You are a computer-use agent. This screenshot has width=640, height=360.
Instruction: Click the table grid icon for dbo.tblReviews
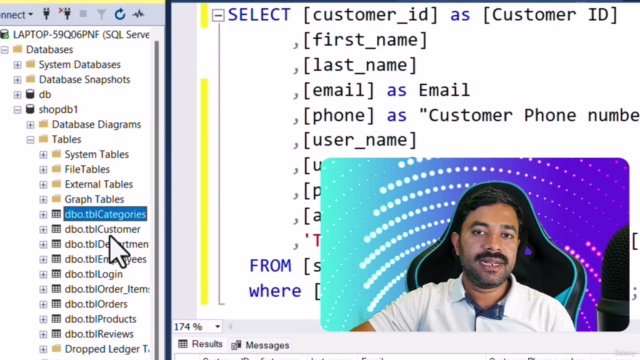[x=56, y=334]
